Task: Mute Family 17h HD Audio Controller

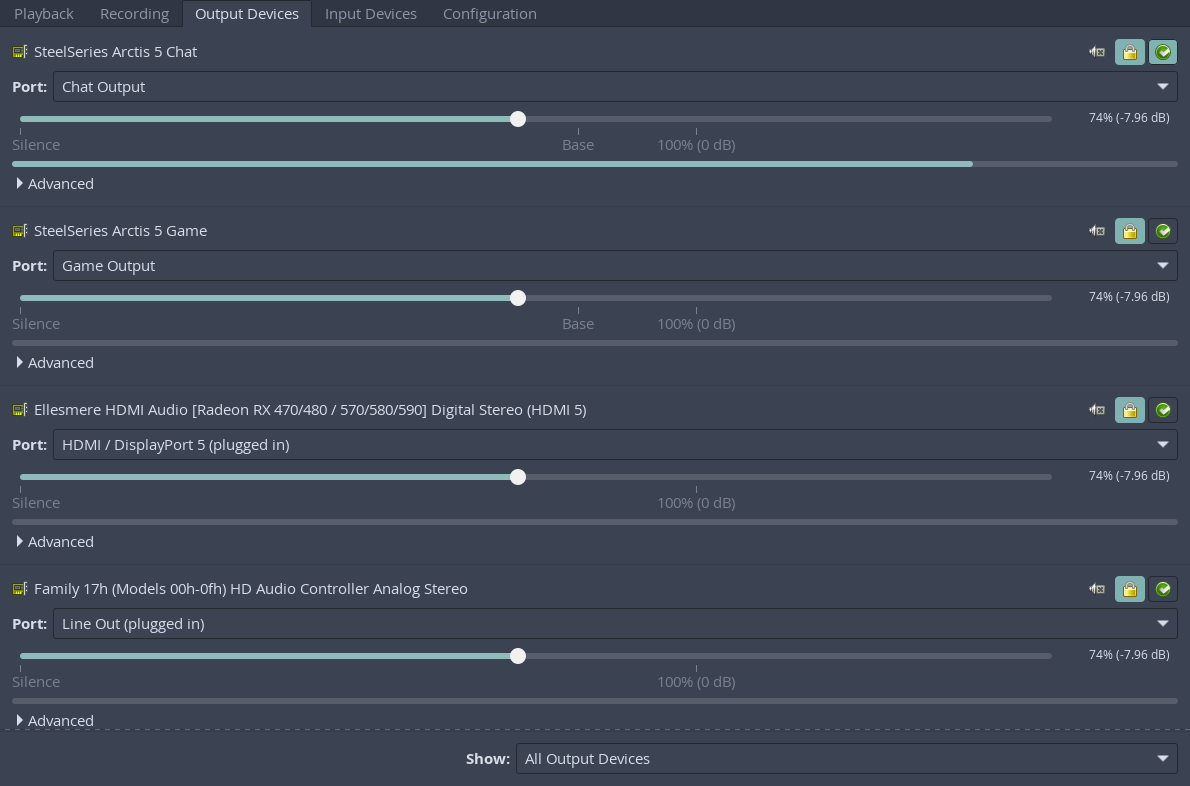Action: pos(1097,589)
